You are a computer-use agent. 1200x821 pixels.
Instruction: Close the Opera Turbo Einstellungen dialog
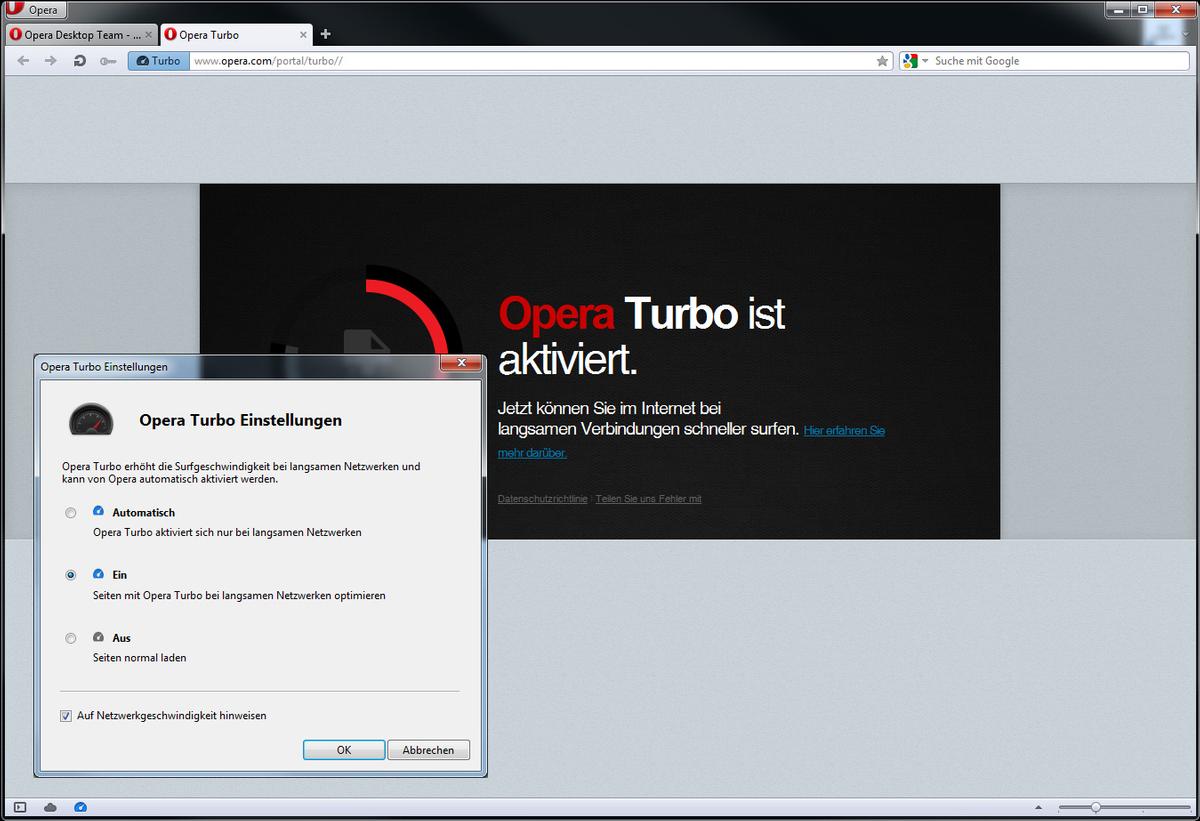(461, 365)
